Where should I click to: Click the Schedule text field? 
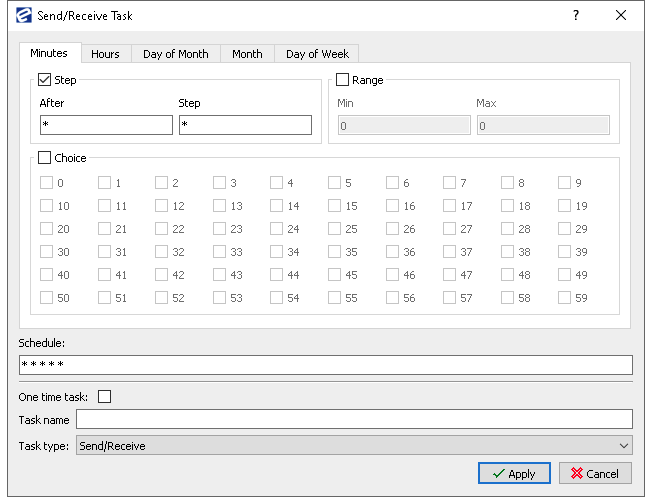coord(325,365)
